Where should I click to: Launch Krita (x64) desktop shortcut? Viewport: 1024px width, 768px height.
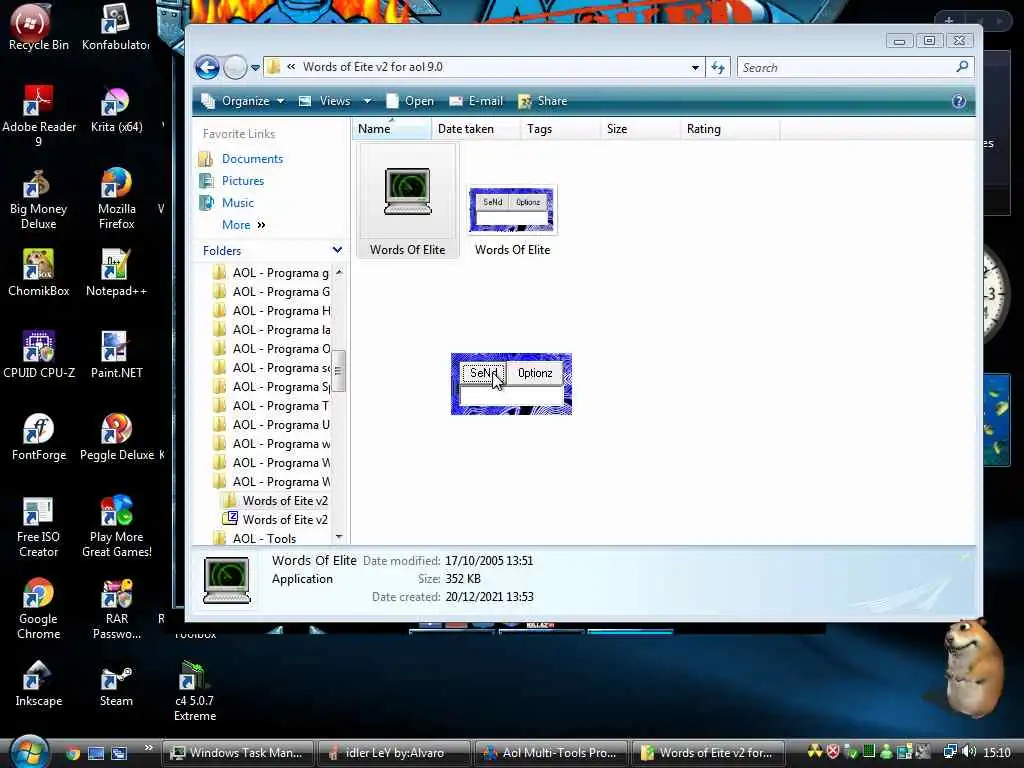click(116, 110)
